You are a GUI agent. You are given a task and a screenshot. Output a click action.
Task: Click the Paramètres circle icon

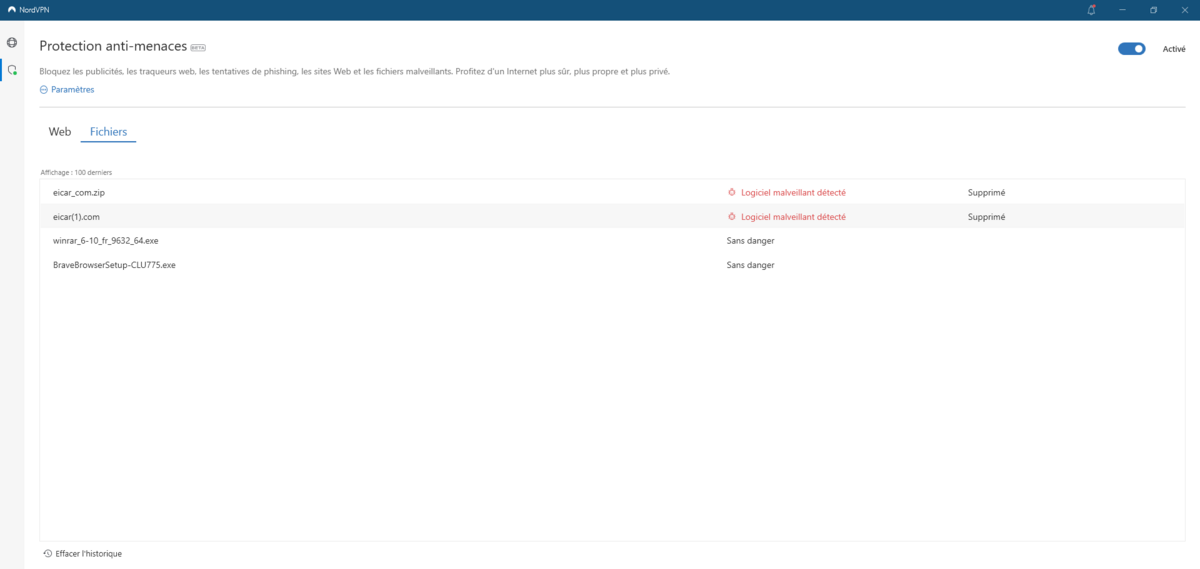[x=44, y=89]
